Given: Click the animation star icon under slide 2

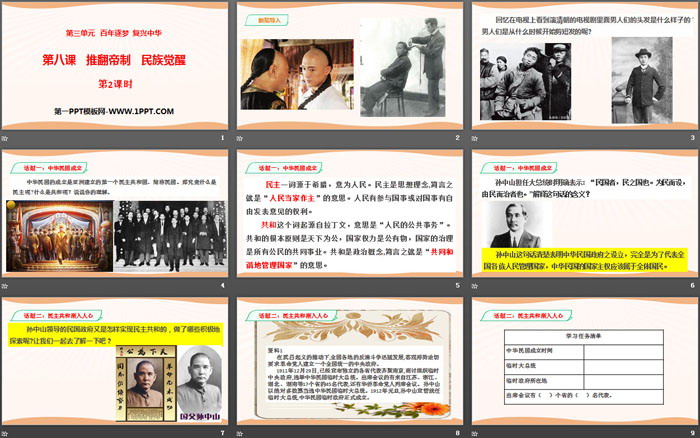Looking at the screenshot, I should point(240,138).
